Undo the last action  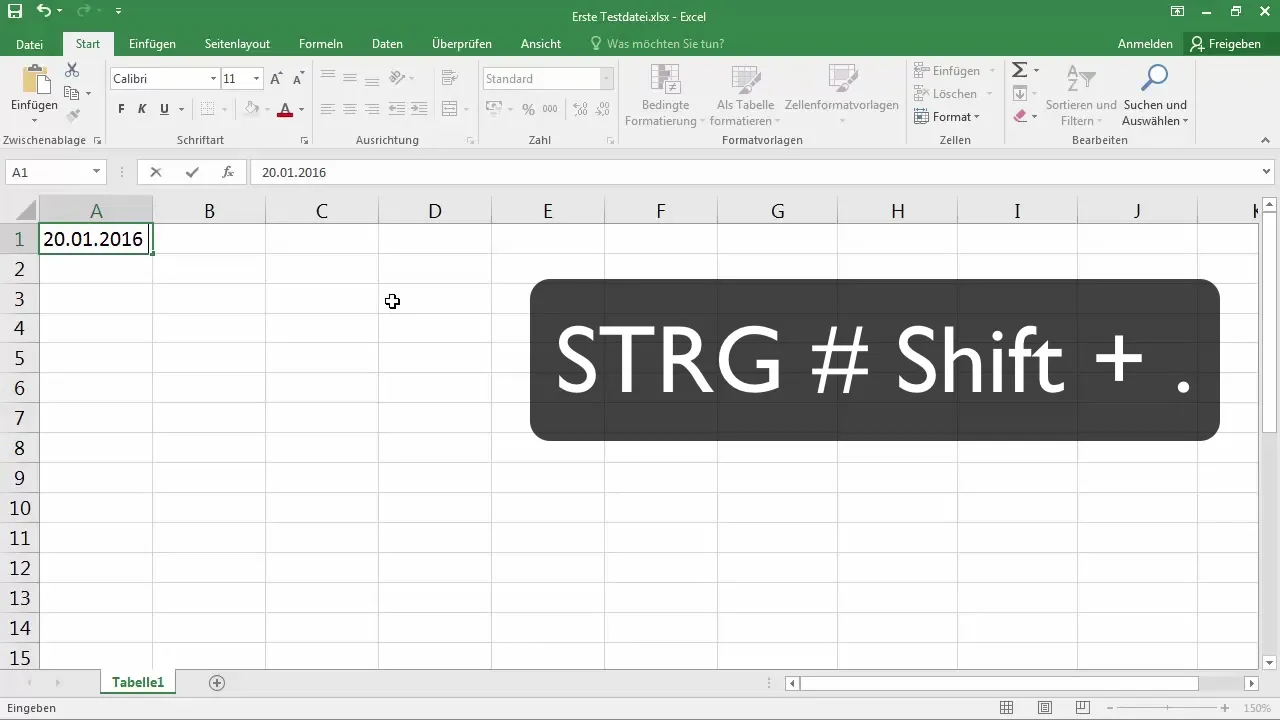44,11
